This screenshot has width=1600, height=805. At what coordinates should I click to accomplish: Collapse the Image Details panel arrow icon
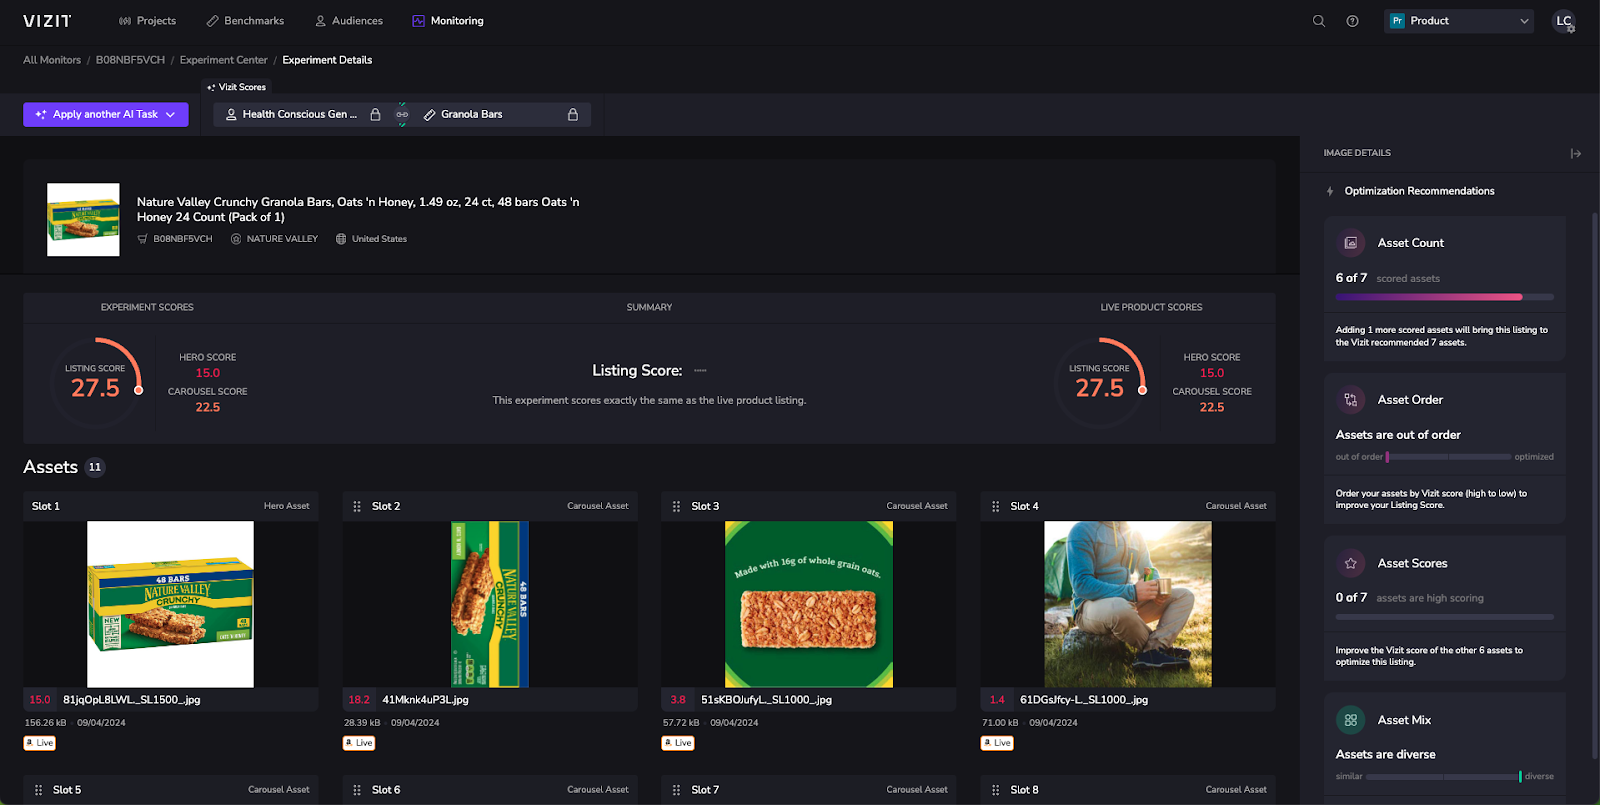click(1576, 153)
